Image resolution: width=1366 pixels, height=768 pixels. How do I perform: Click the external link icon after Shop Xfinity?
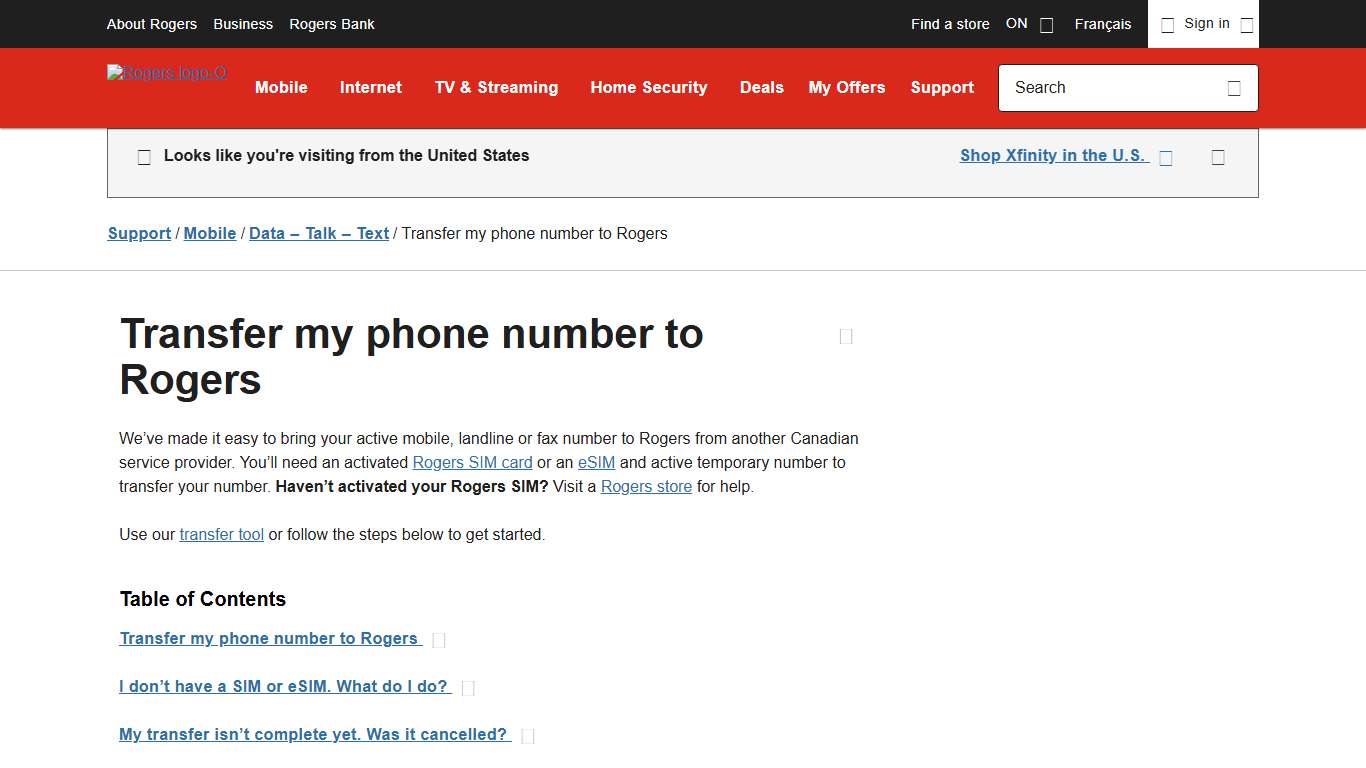pyautogui.click(x=1165, y=157)
